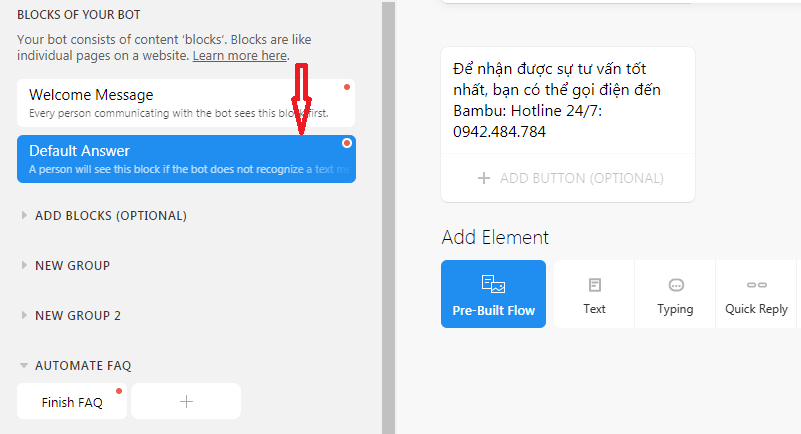
Task: Open the Finish FAQ block
Action: coord(72,402)
